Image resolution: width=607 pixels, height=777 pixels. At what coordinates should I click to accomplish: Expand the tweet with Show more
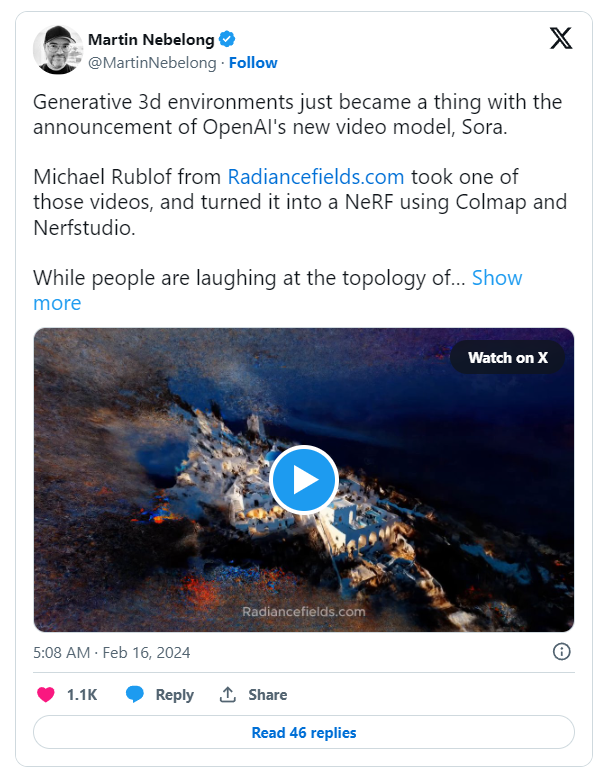click(496, 278)
